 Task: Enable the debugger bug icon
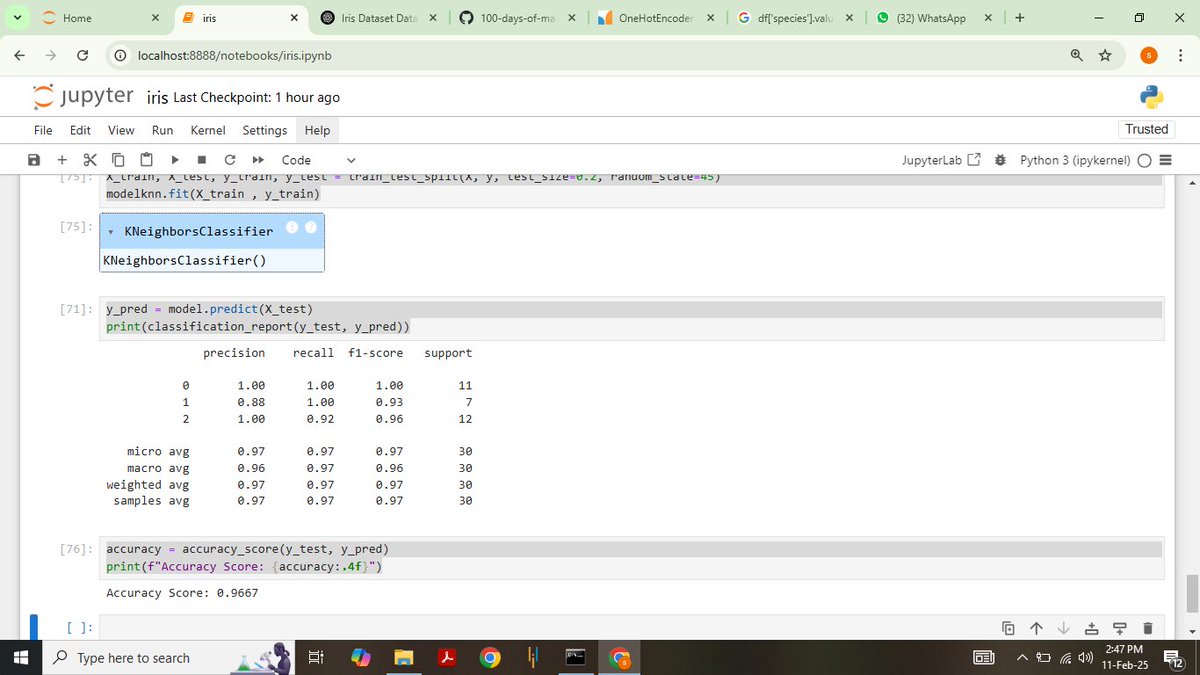click(x=1001, y=160)
